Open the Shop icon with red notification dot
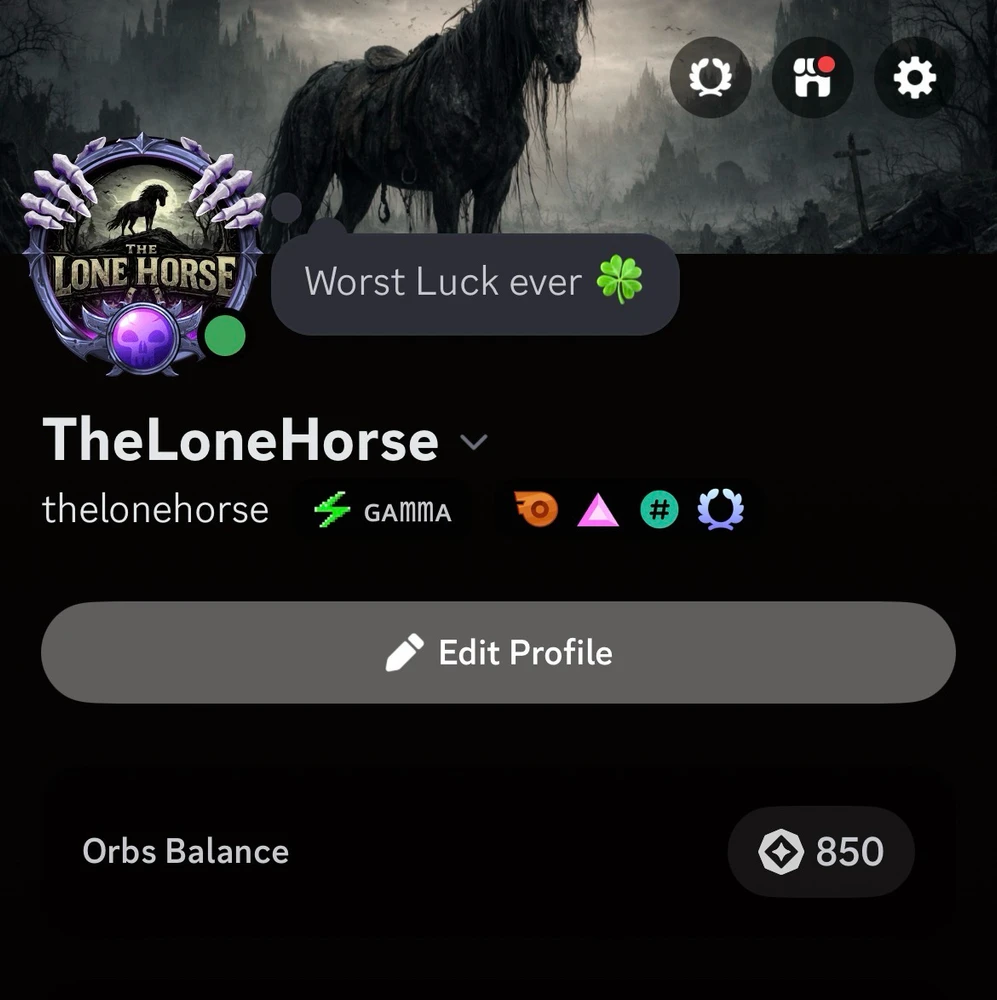997x1000 pixels. 812,78
